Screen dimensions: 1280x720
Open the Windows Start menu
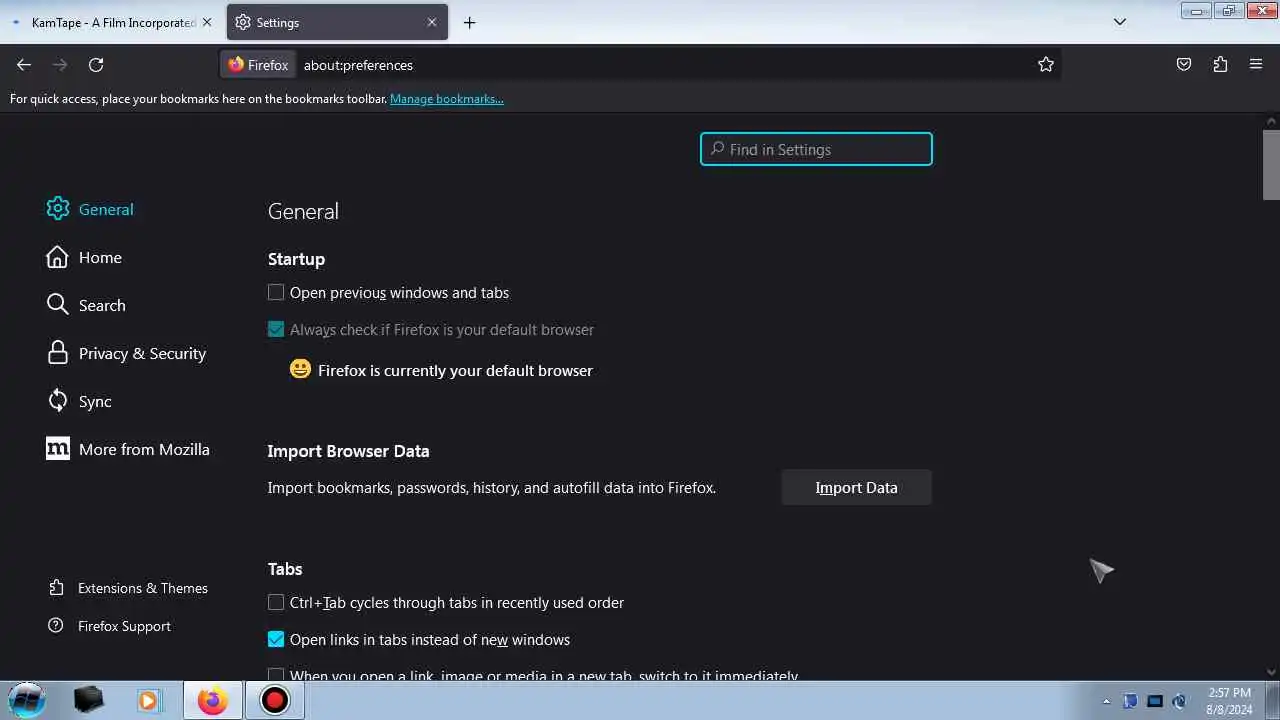pyautogui.click(x=26, y=700)
